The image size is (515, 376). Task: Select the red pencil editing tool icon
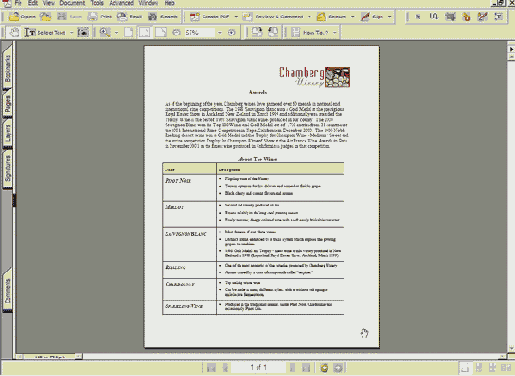tap(482, 16)
